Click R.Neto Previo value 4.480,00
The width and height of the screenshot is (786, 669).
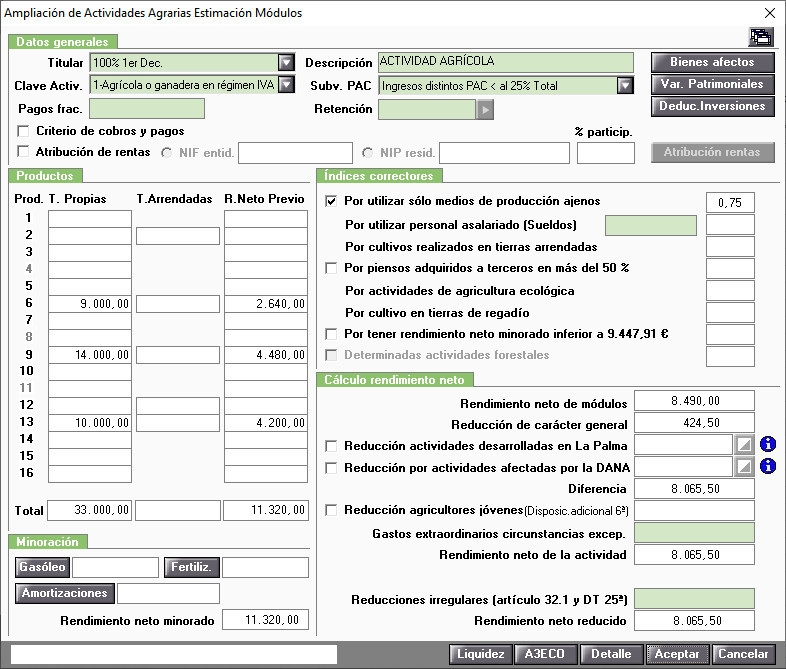(266, 355)
